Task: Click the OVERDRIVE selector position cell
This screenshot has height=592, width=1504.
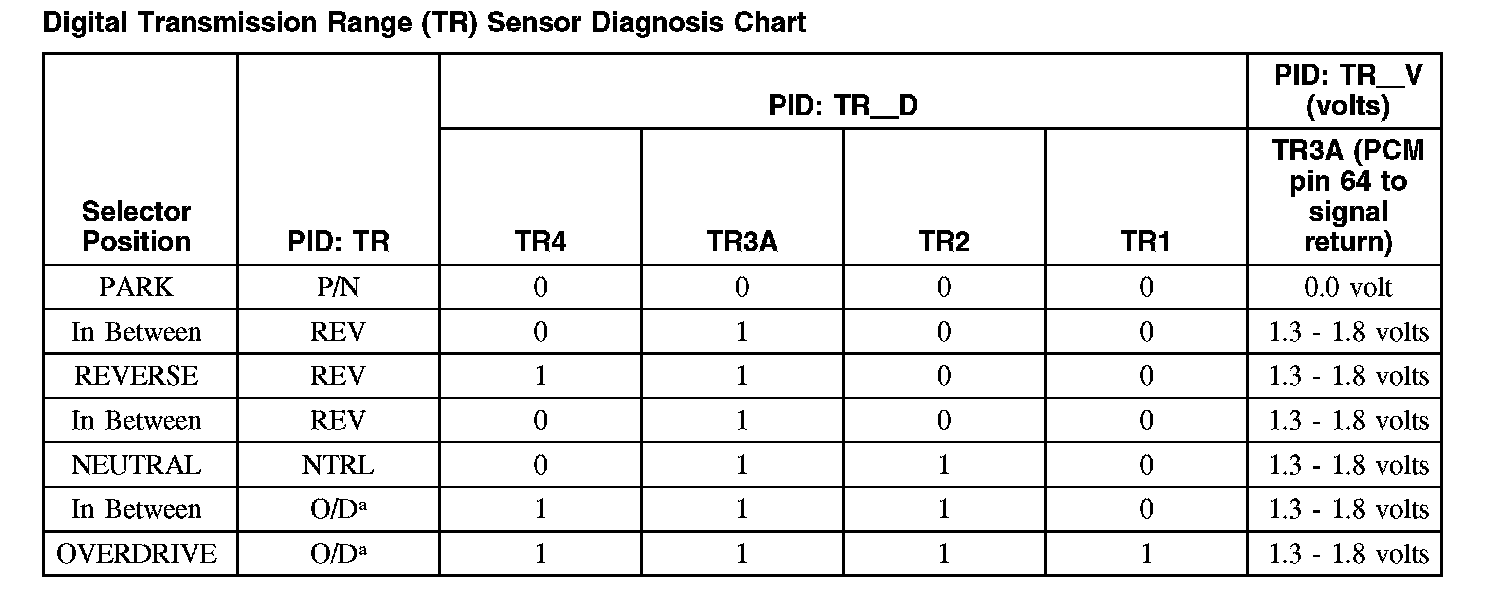Action: tap(137, 555)
